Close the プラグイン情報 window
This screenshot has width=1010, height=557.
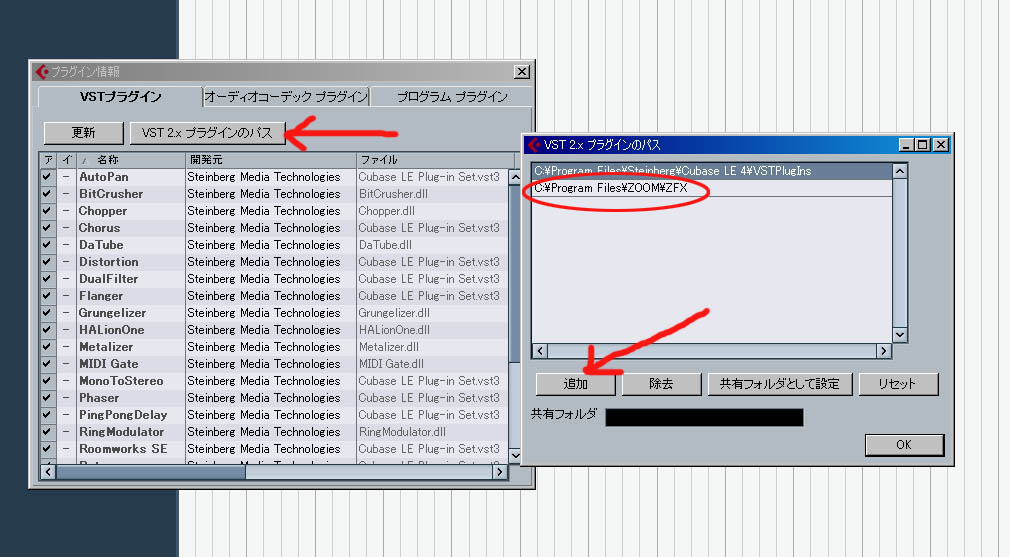[522, 71]
